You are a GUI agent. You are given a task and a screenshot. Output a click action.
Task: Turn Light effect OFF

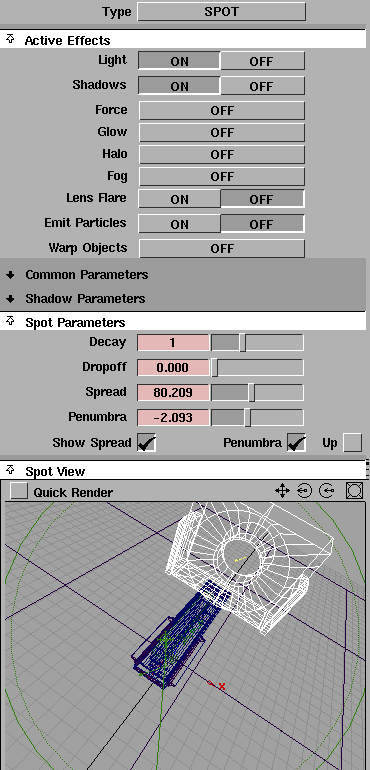coord(262,61)
